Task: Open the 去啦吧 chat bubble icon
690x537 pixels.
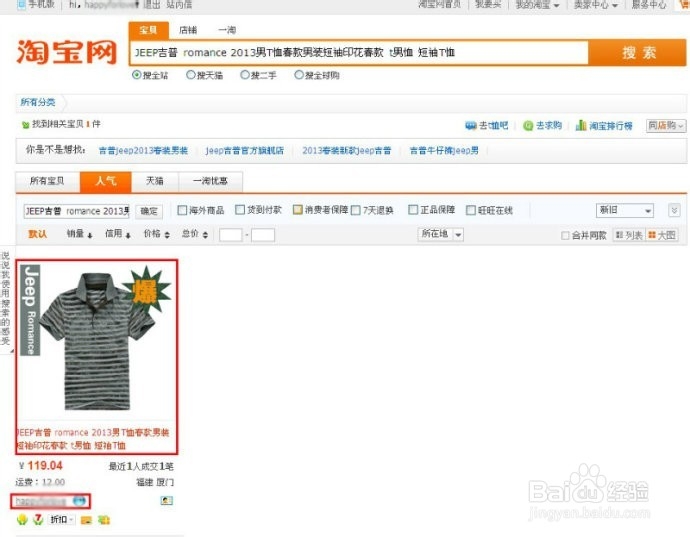Action: [471, 126]
